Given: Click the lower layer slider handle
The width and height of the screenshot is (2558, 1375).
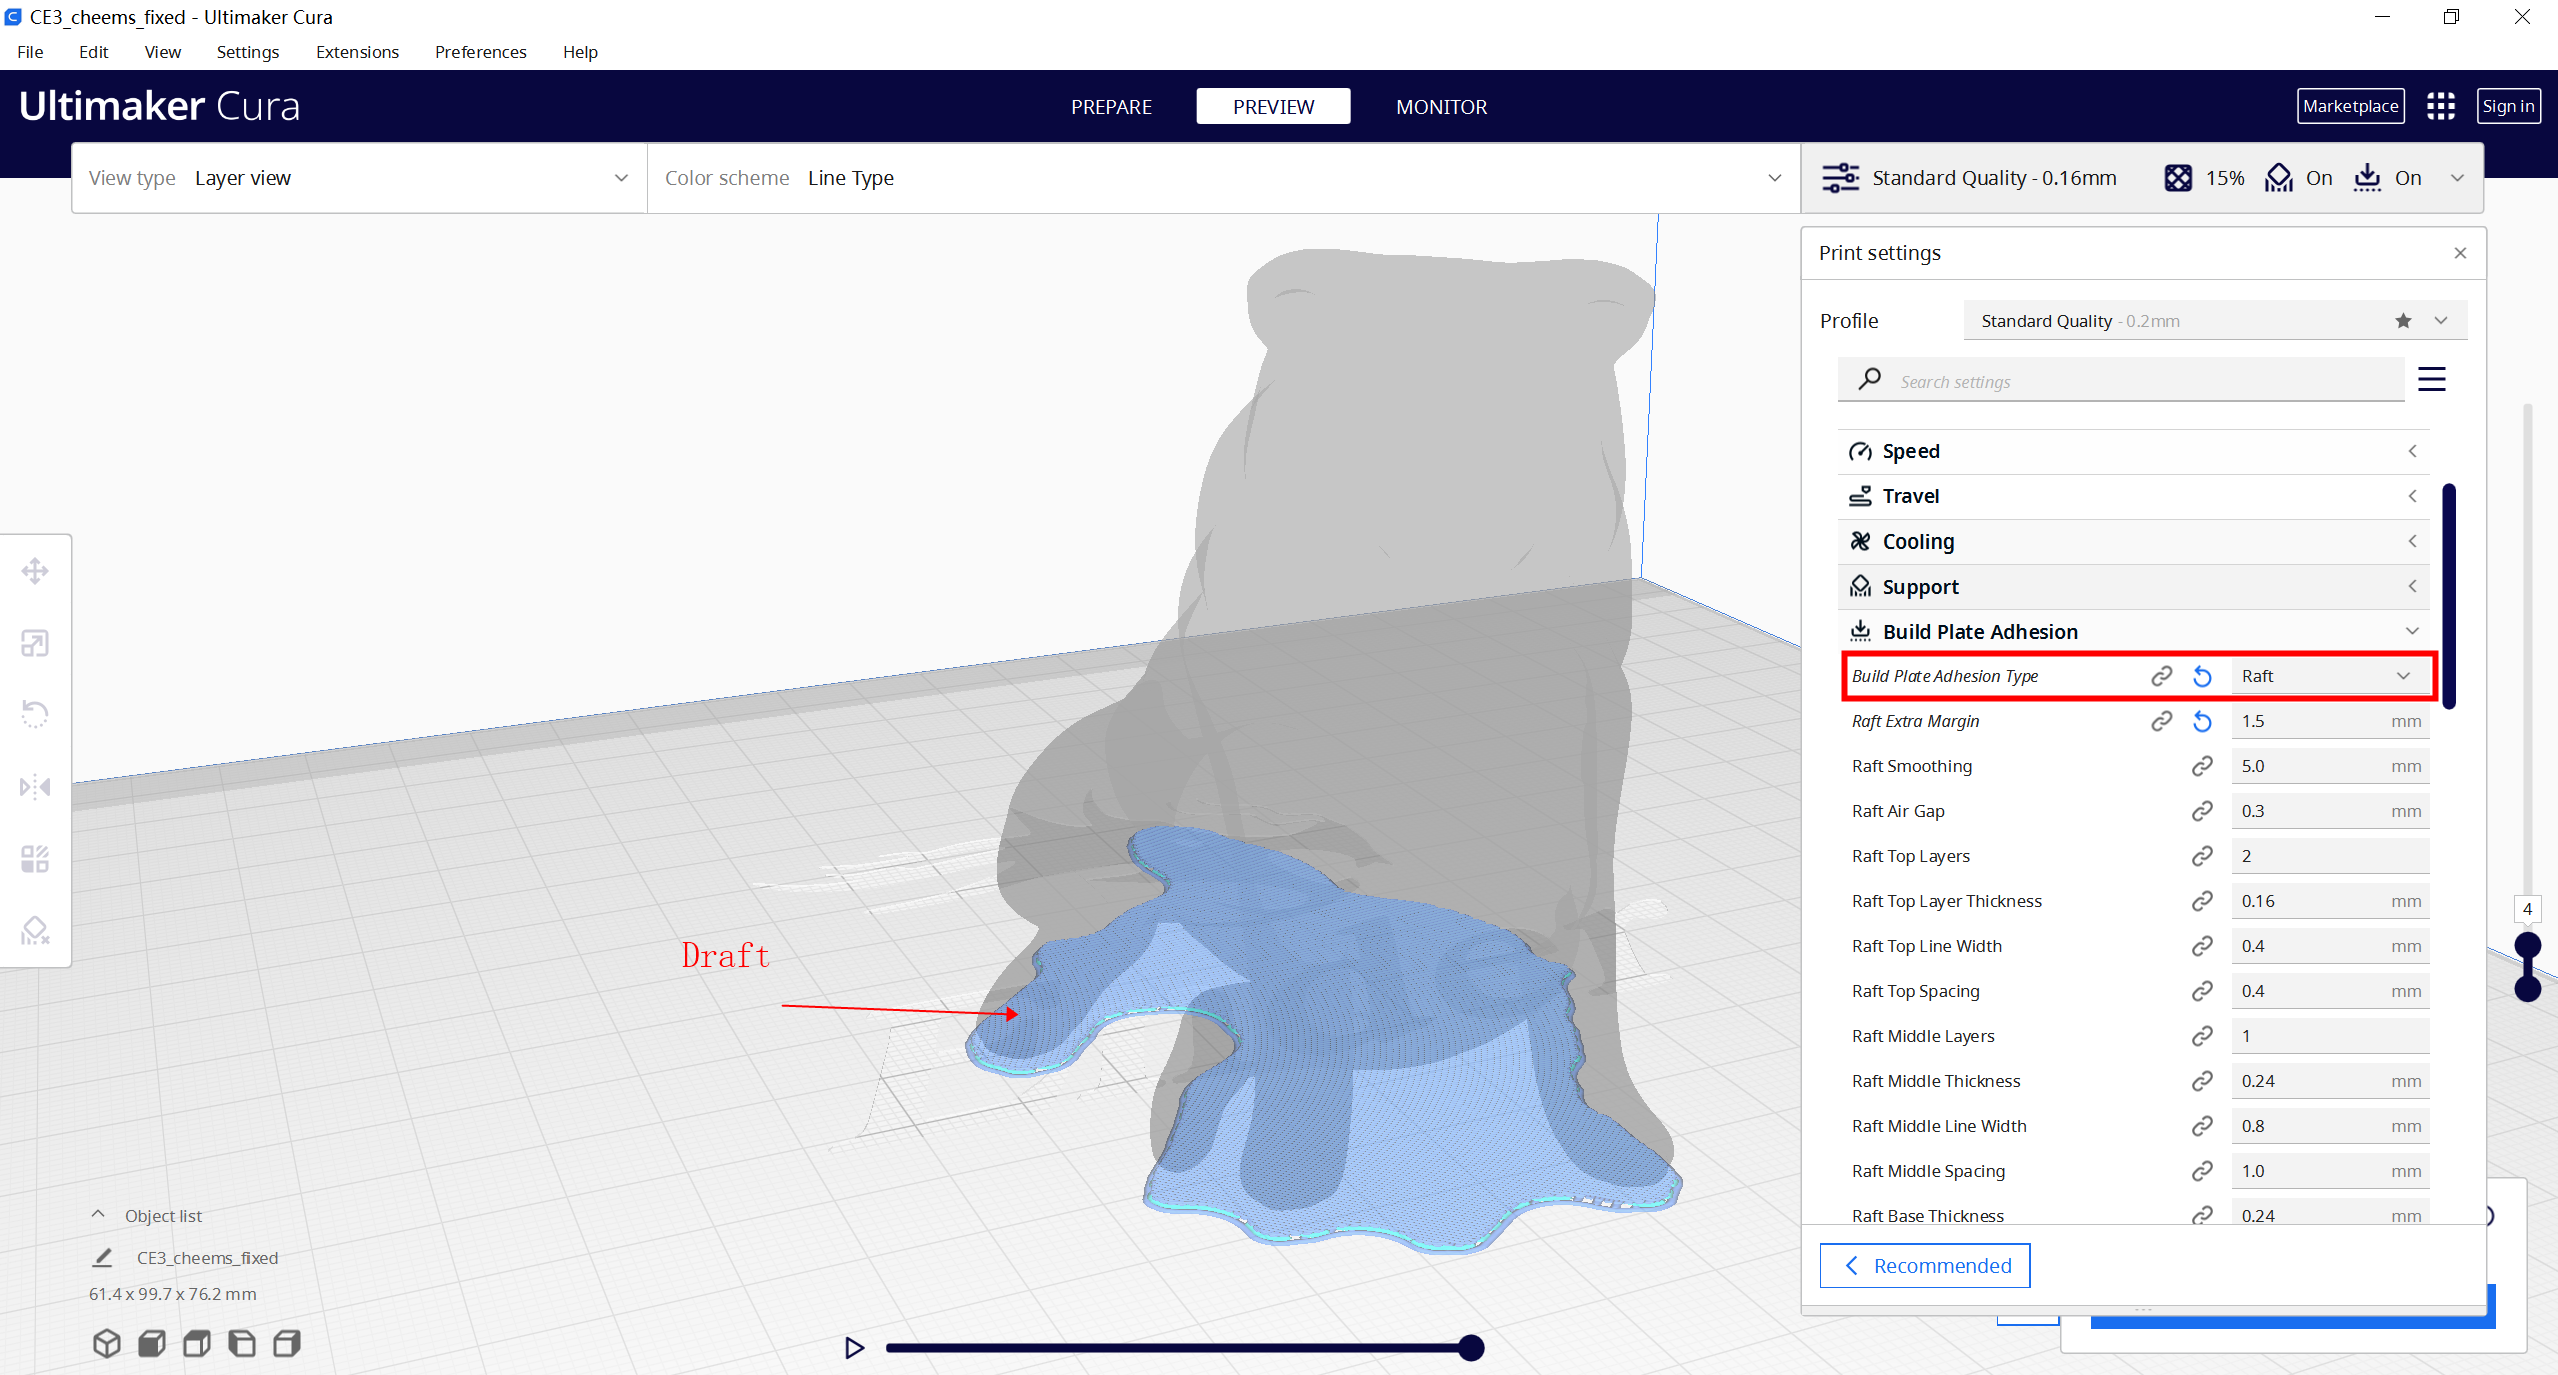Looking at the screenshot, I should [2527, 989].
